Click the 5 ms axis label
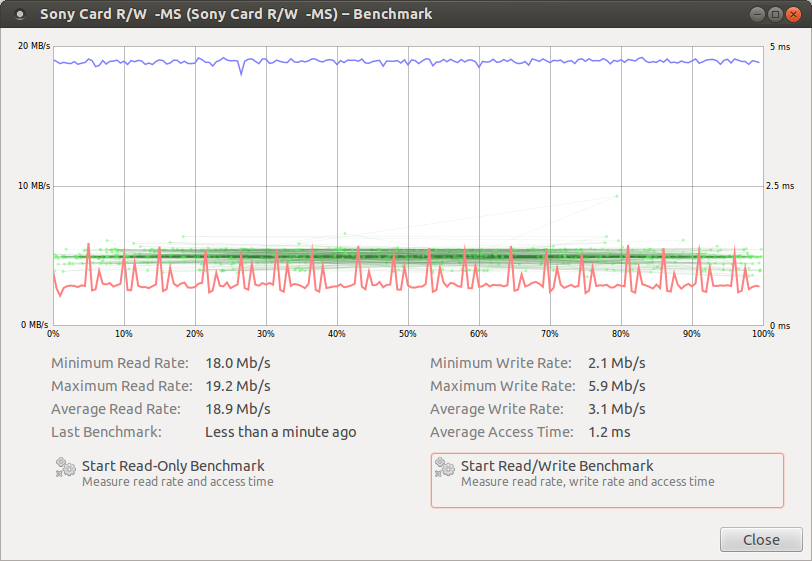Image resolution: width=812 pixels, height=561 pixels. (779, 47)
